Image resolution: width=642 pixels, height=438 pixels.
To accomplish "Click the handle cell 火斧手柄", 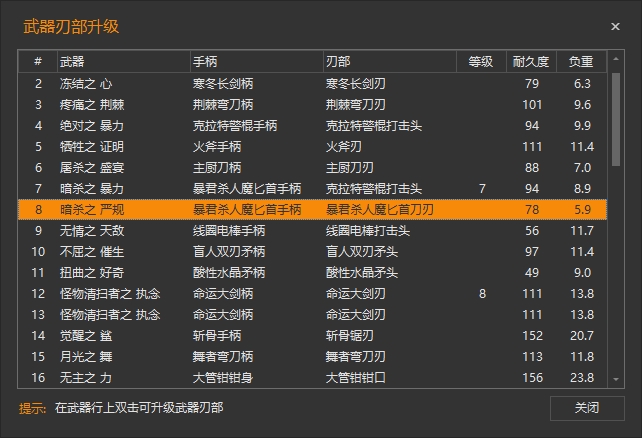I will [x=217, y=147].
